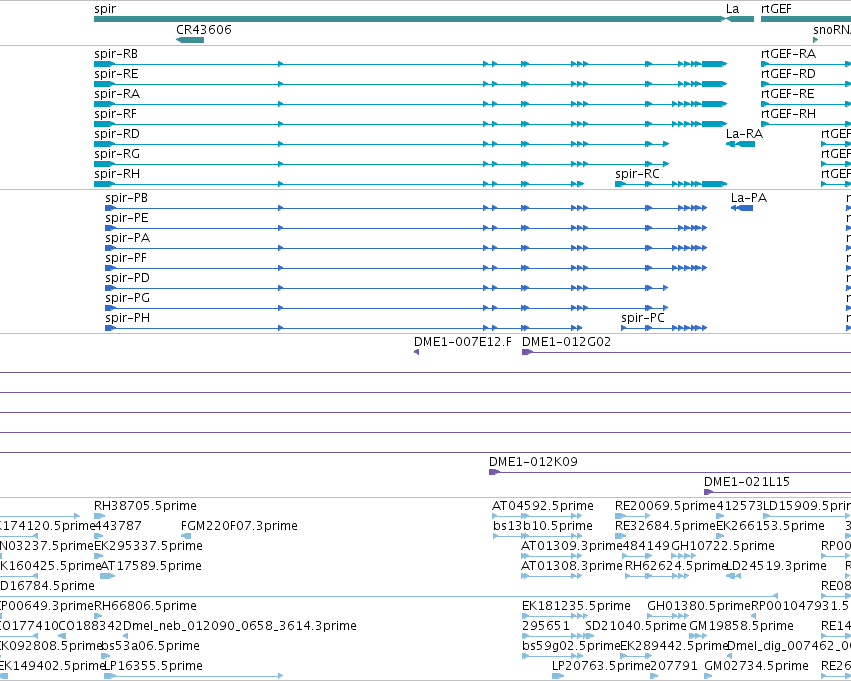Click the CR43606 label
Screen dimensions: 851x681
(x=204, y=30)
